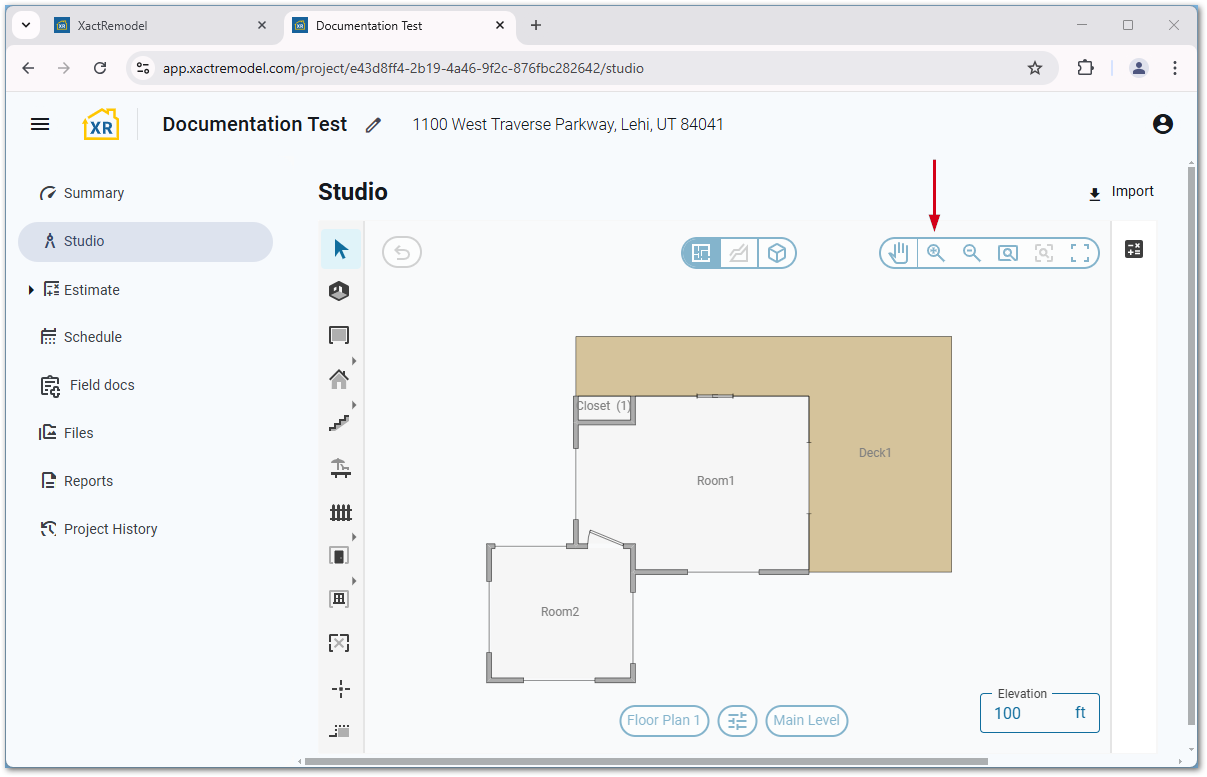Image resolution: width=1207 pixels, height=777 pixels.
Task: Open the hamburger navigation menu
Action: click(x=40, y=124)
